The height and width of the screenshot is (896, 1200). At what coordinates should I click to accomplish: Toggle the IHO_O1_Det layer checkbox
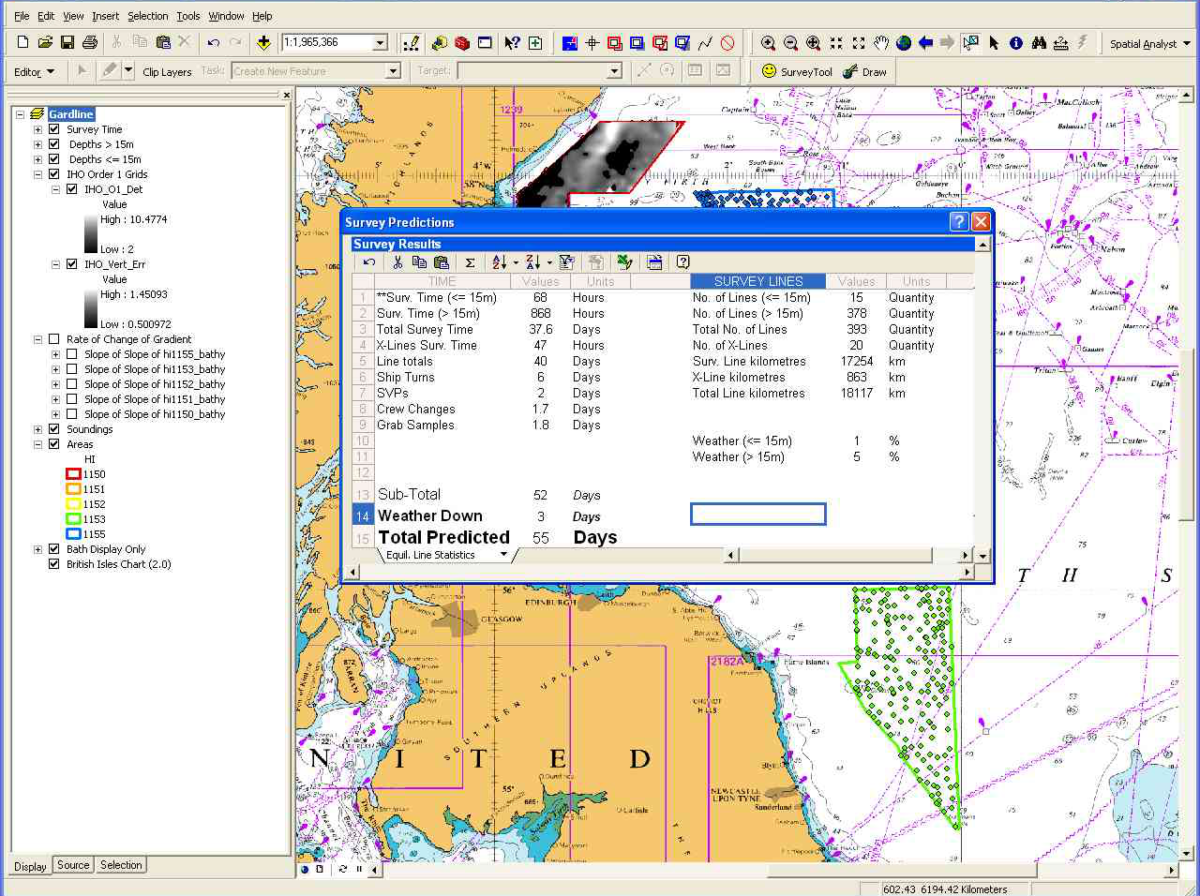click(72, 189)
